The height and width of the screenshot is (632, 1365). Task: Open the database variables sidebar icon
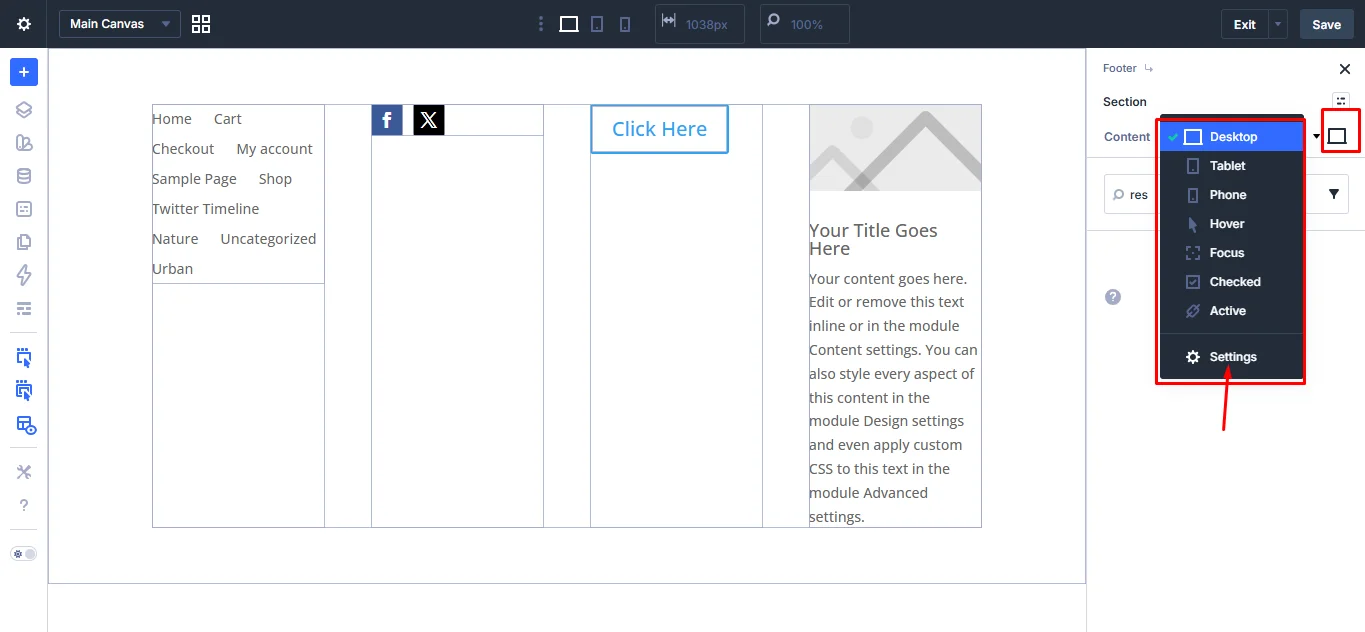point(24,176)
